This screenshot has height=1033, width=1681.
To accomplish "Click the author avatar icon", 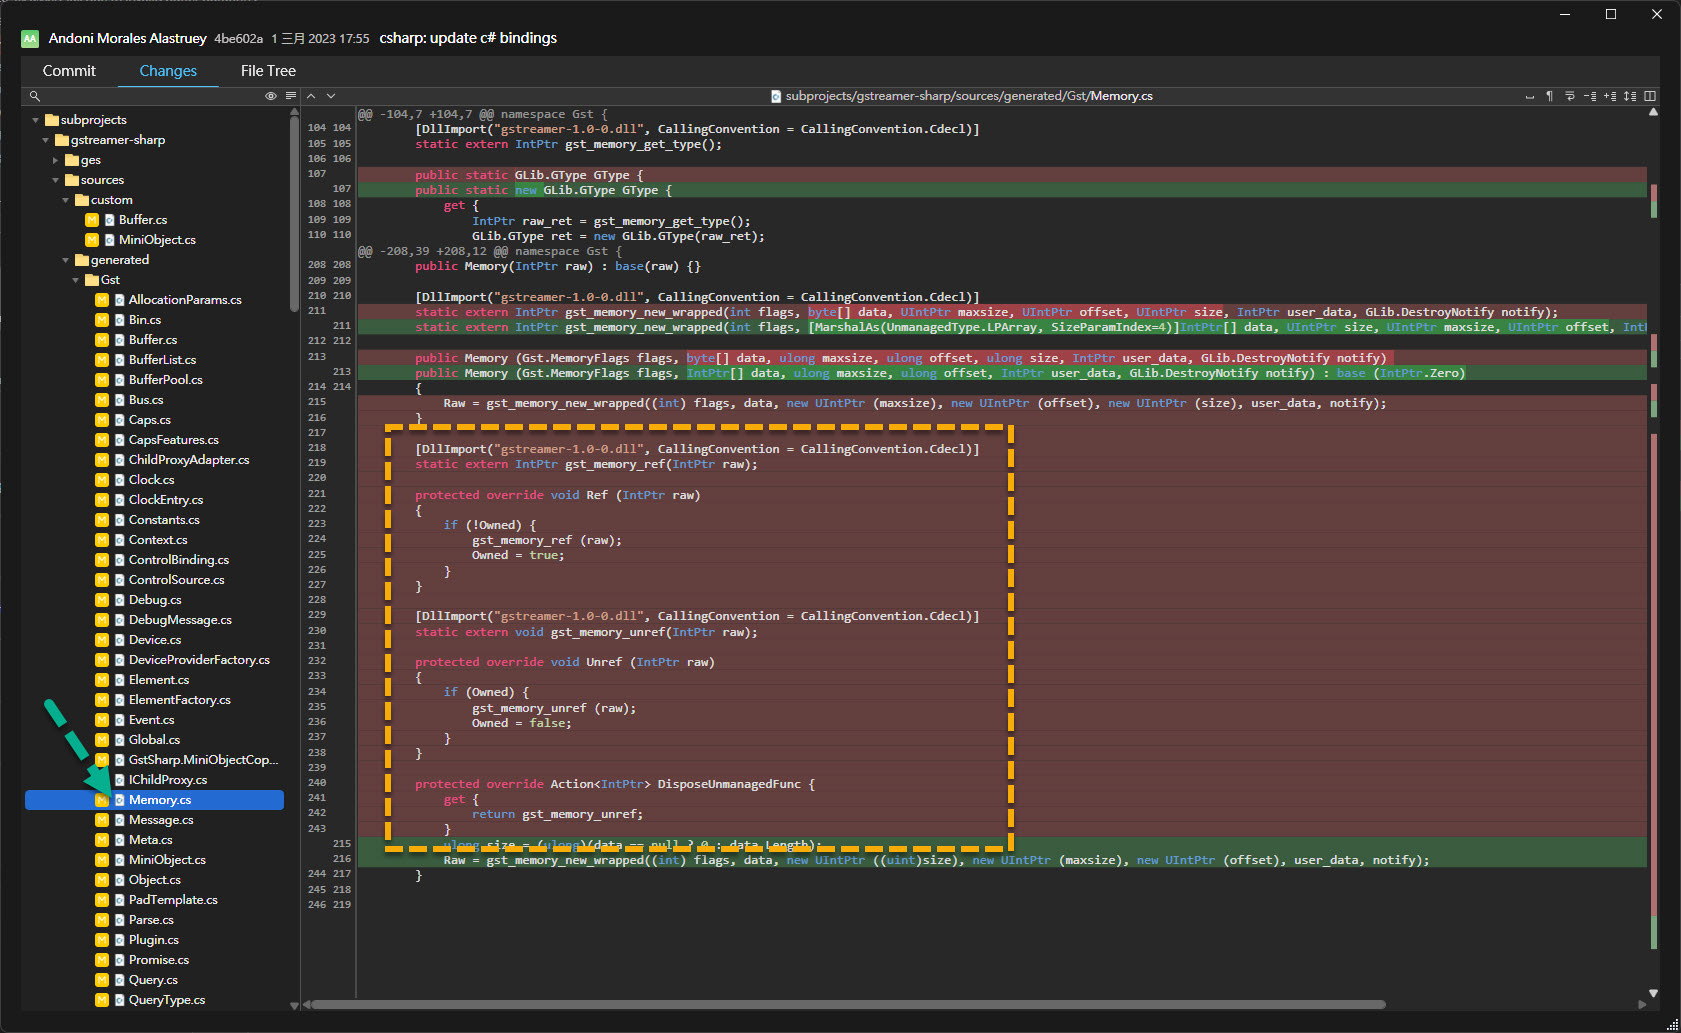I will tap(30, 38).
